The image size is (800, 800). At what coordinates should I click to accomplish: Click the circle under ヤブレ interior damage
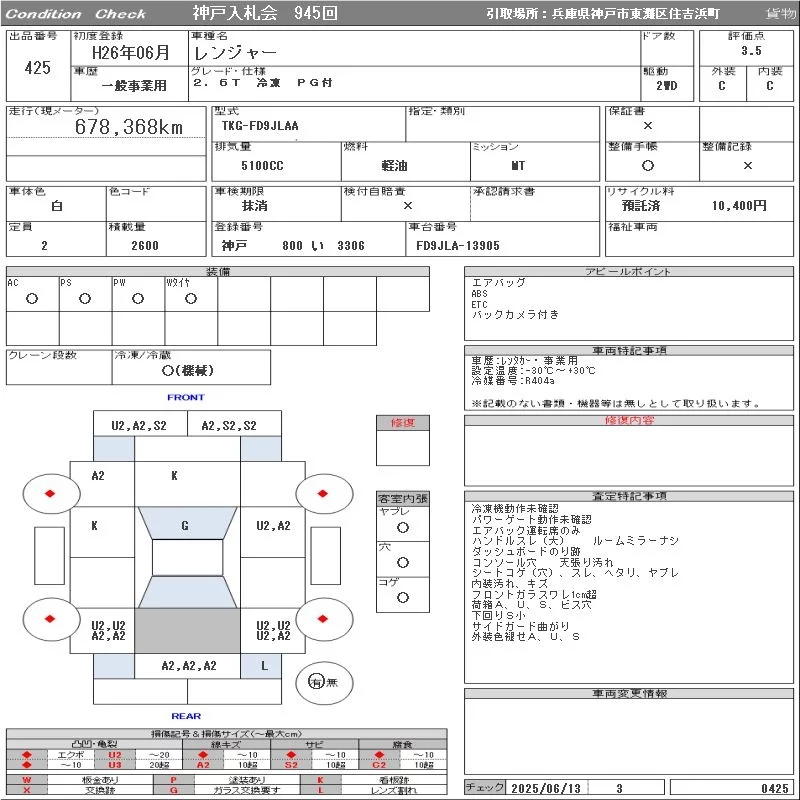[403, 528]
